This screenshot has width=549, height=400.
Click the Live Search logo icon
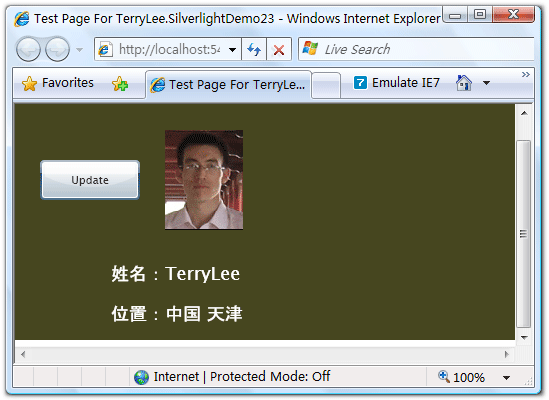coord(310,49)
